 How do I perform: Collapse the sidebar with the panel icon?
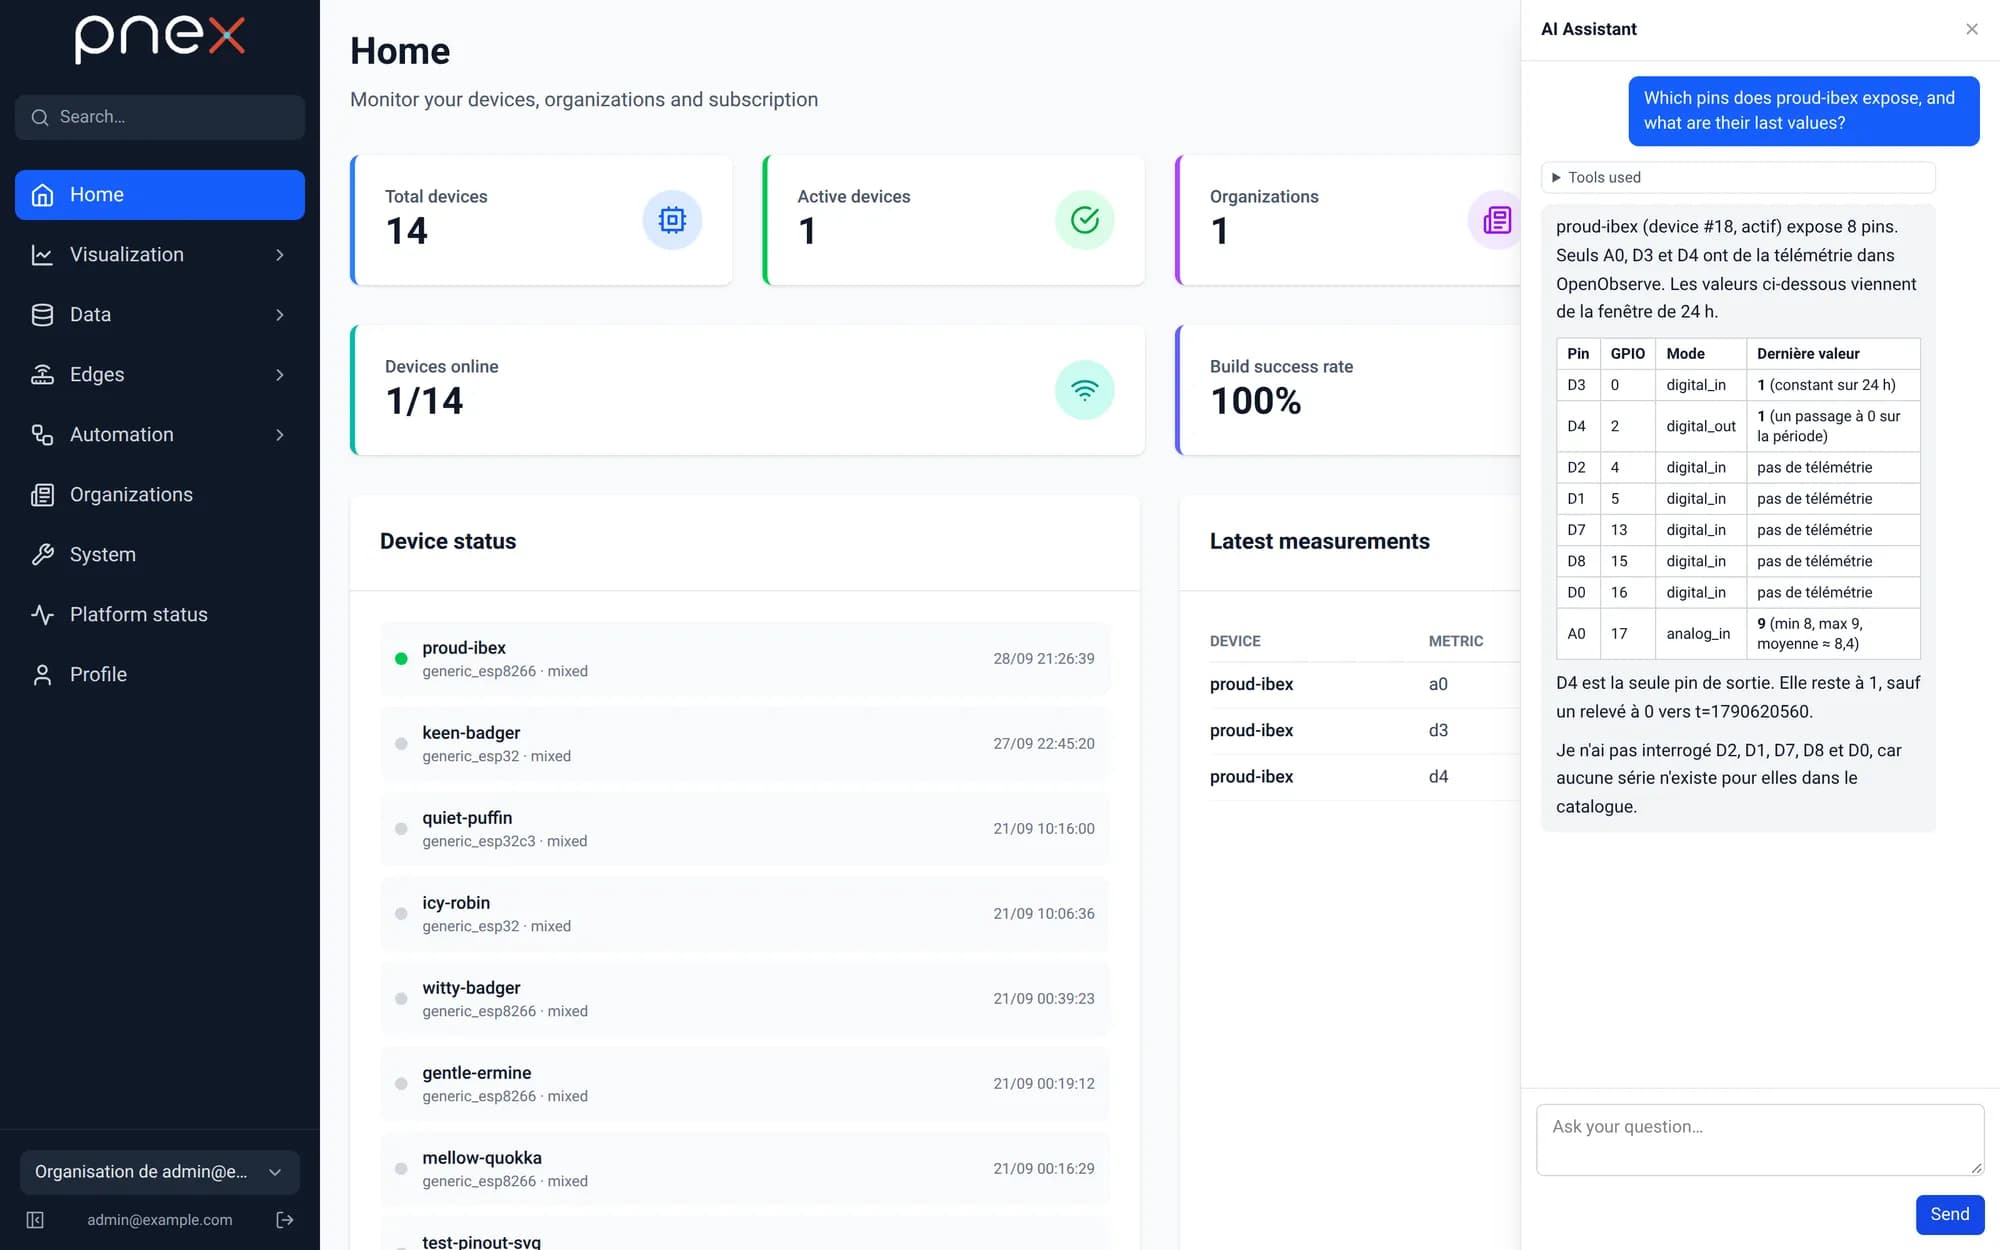(x=35, y=1220)
